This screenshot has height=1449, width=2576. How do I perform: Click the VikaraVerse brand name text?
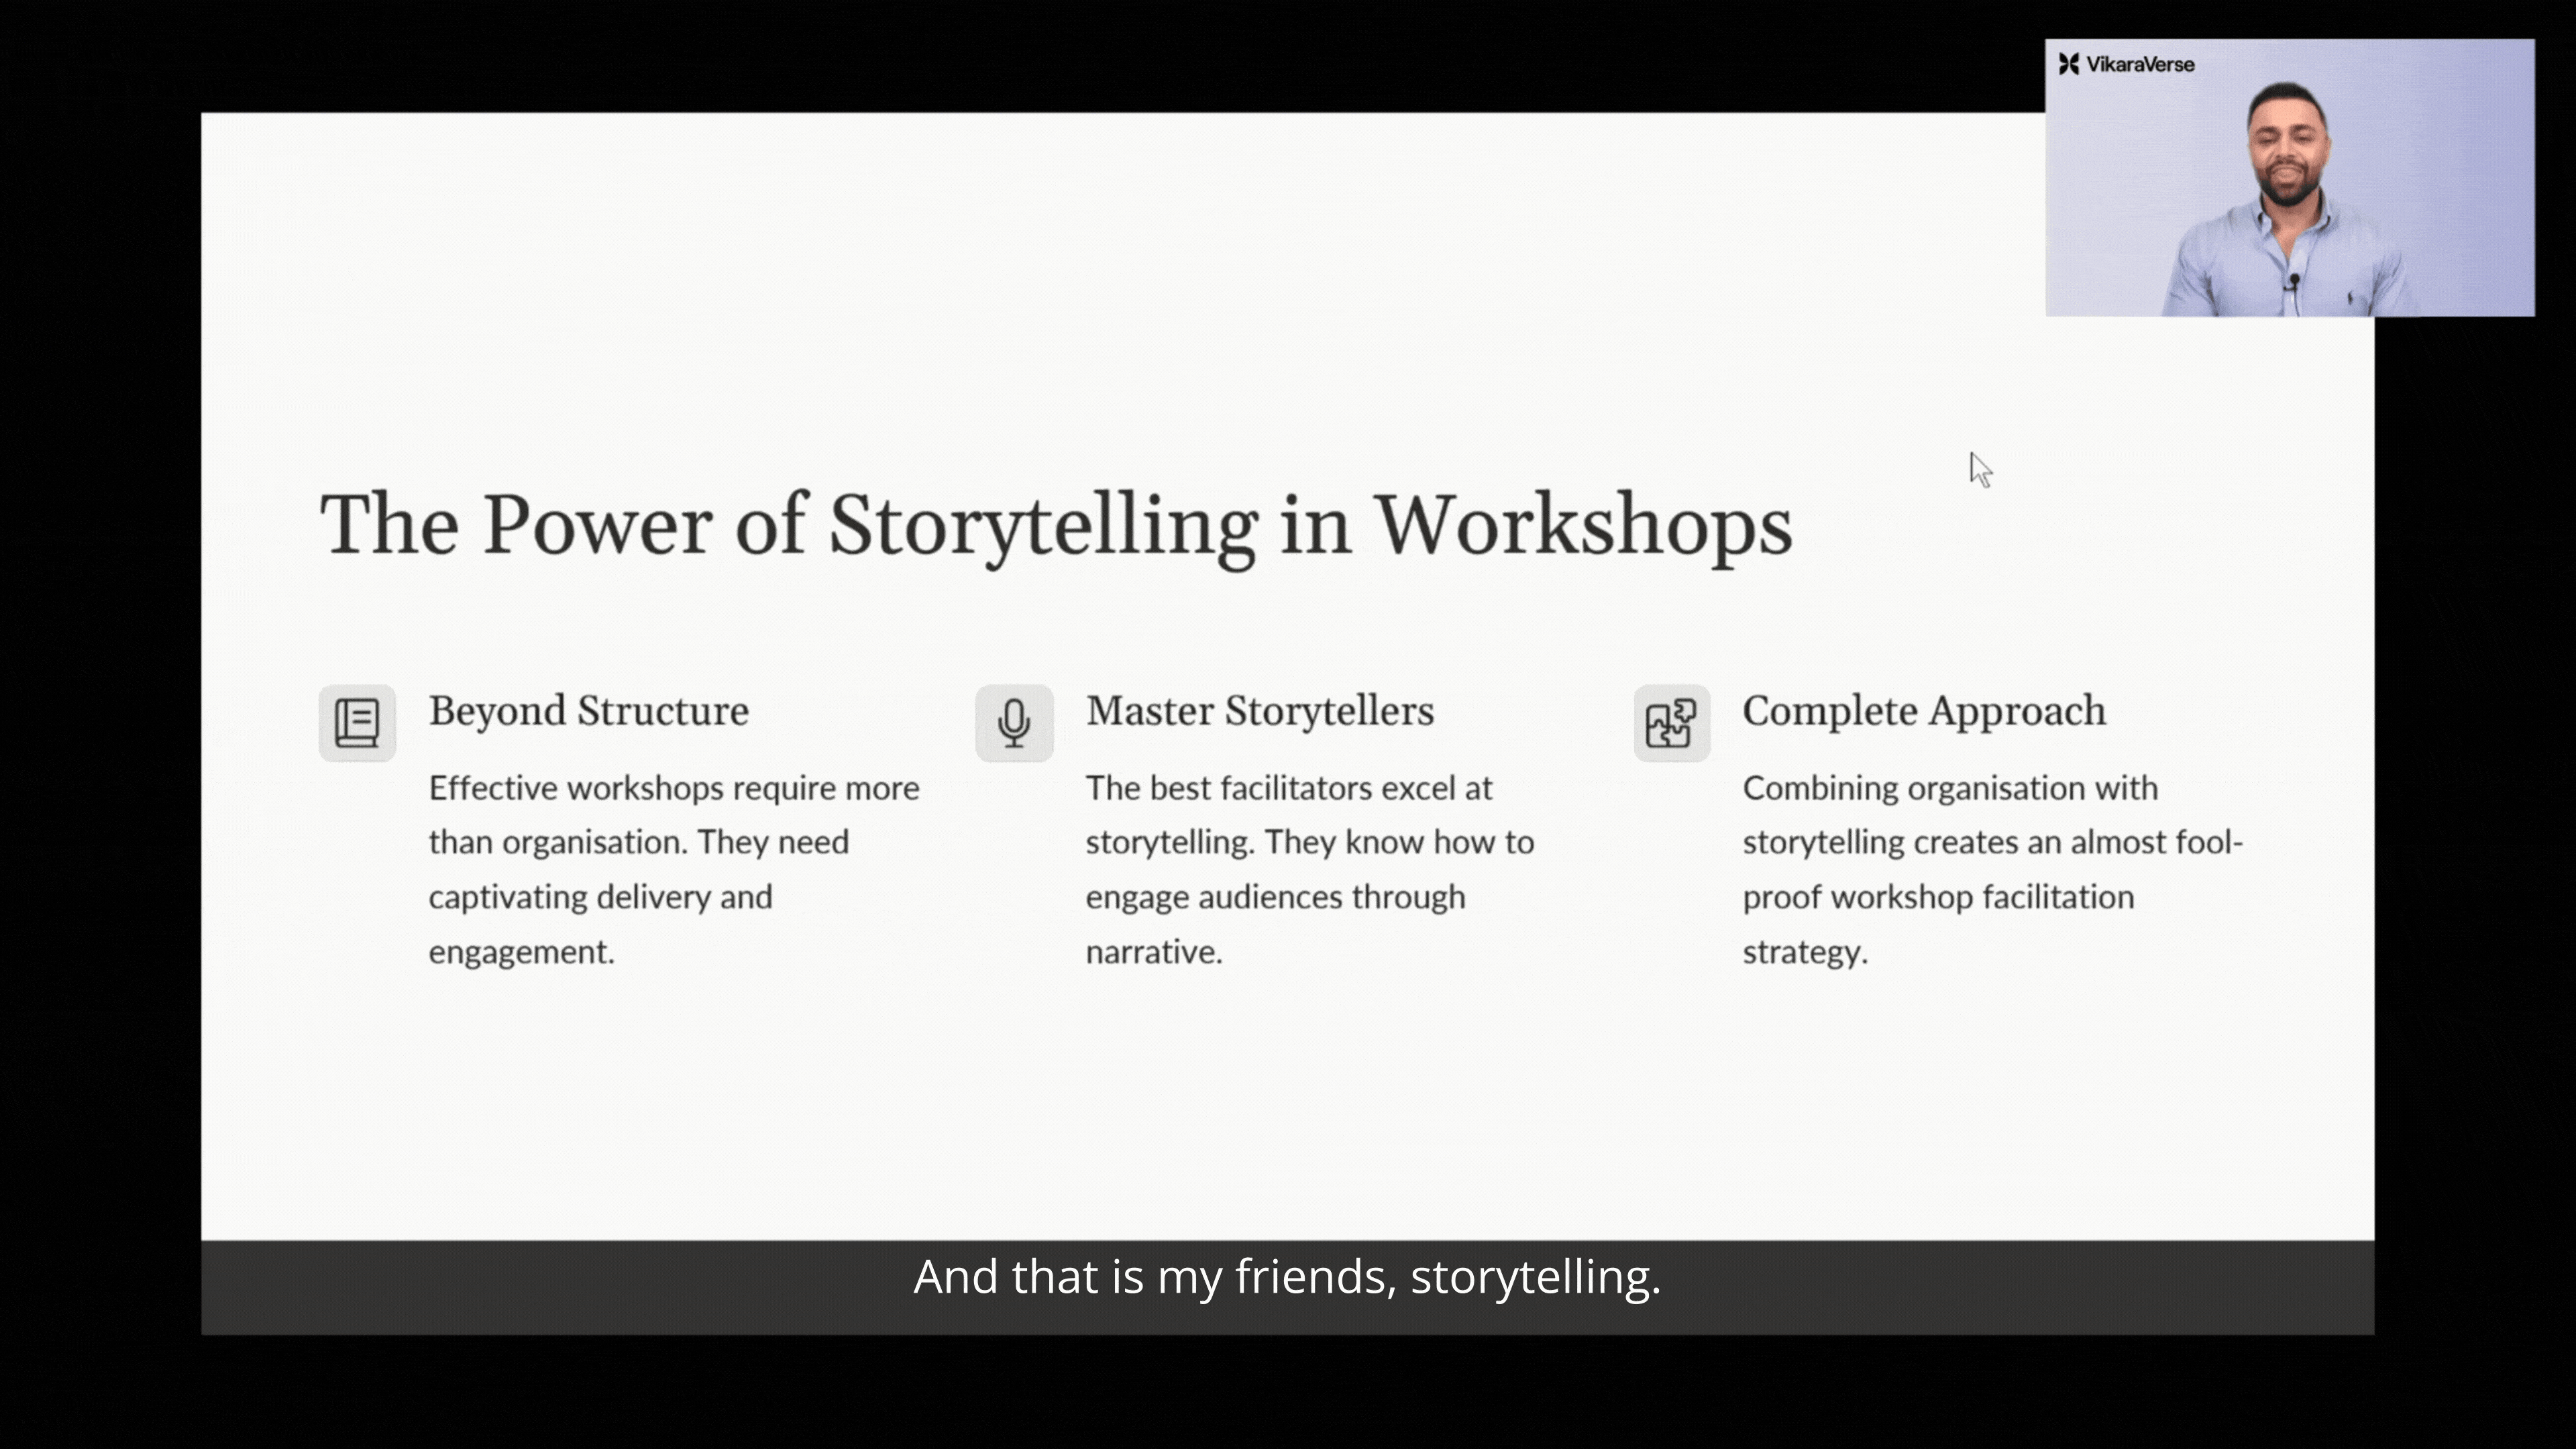coord(2140,65)
